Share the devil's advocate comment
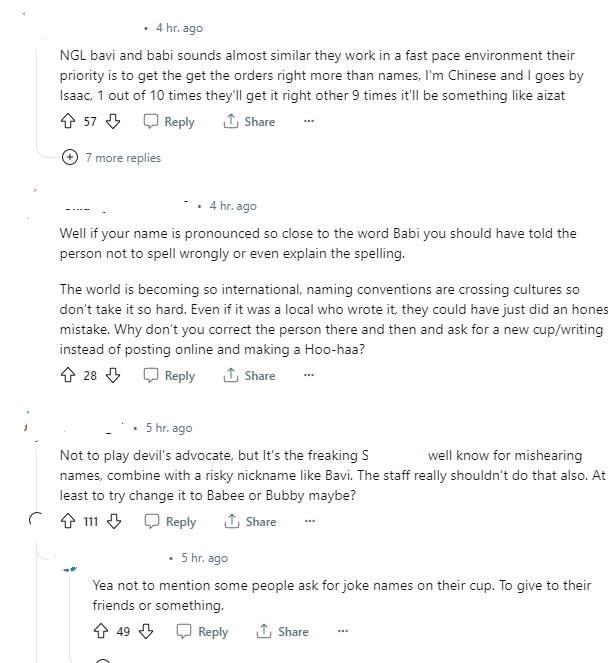 pyautogui.click(x=250, y=522)
